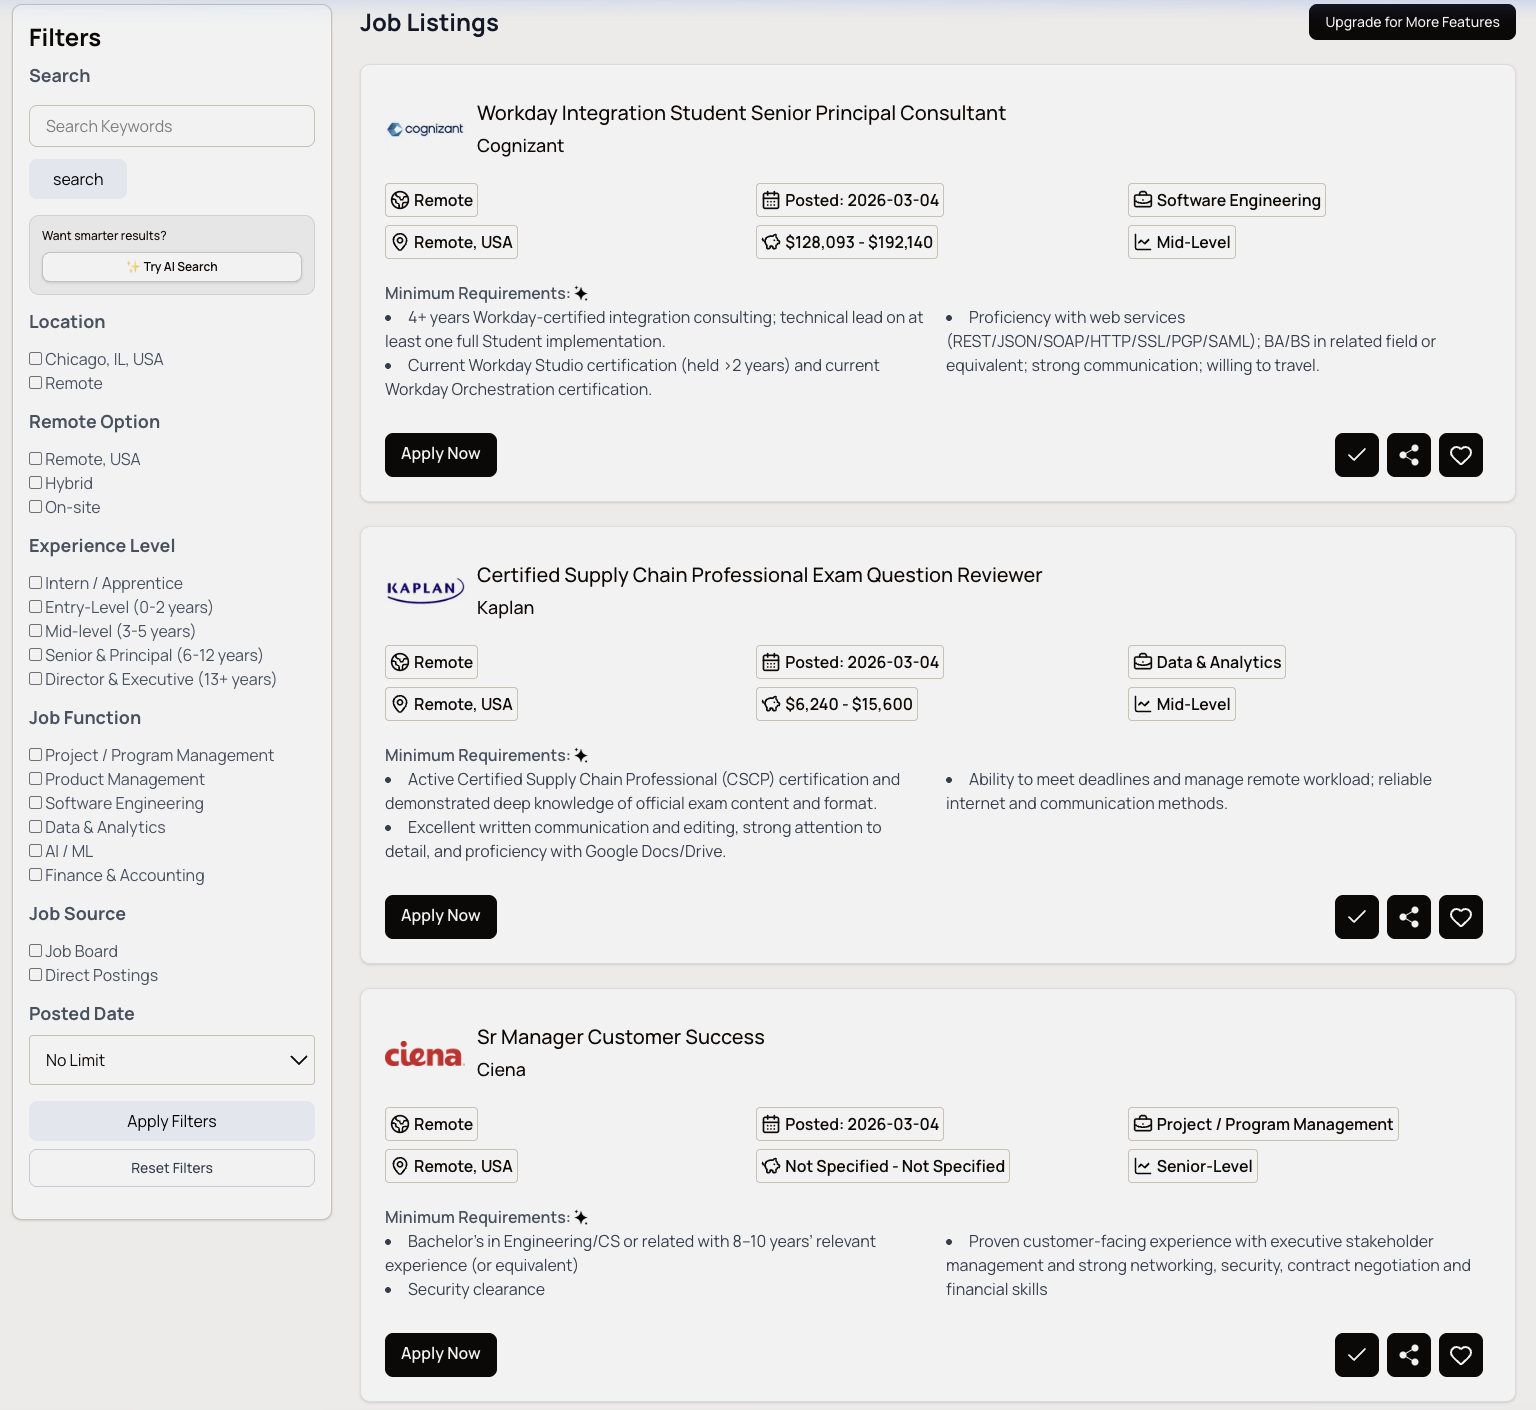Check the Hybrid remote option

click(x=35, y=483)
